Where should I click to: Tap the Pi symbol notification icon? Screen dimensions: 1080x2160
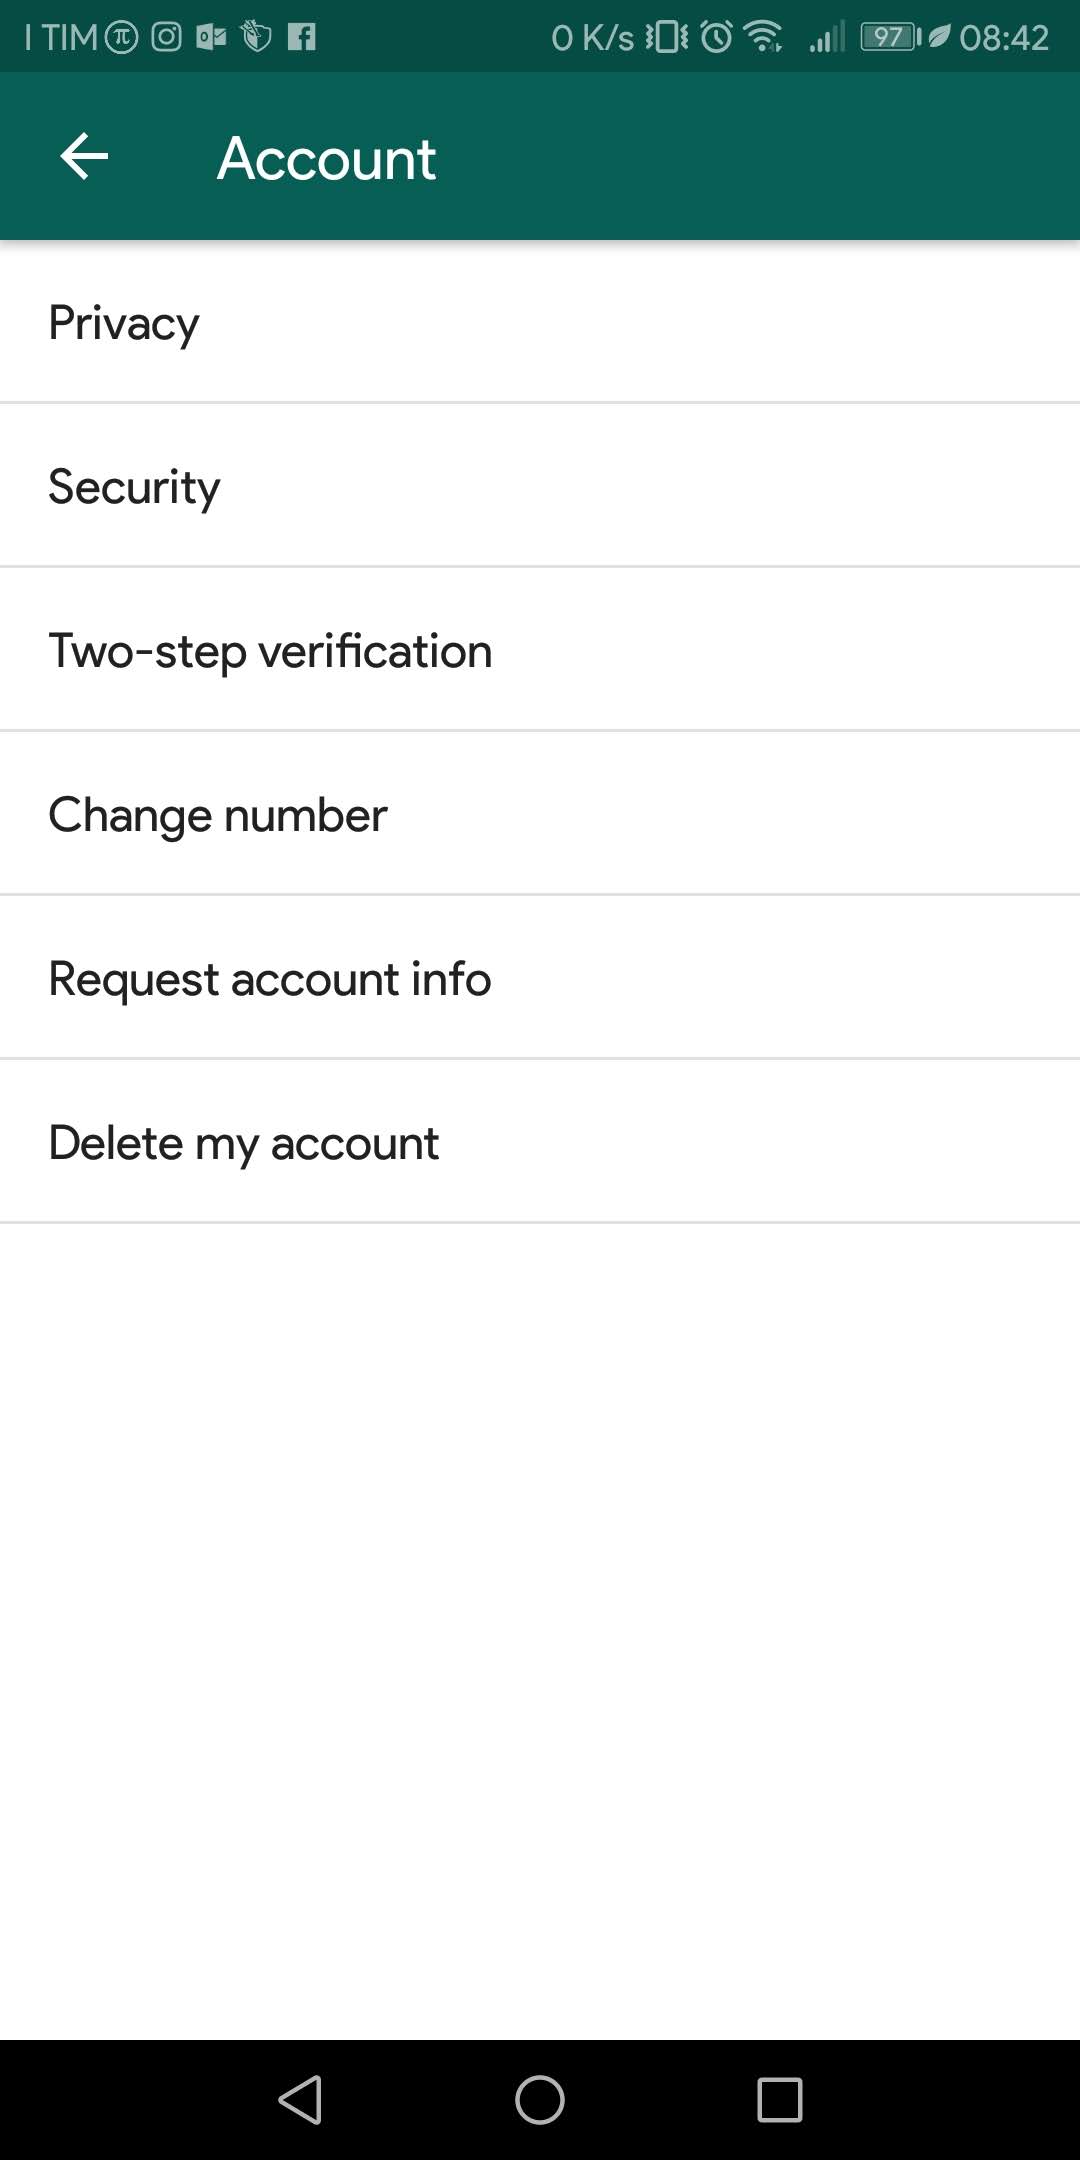(122, 37)
